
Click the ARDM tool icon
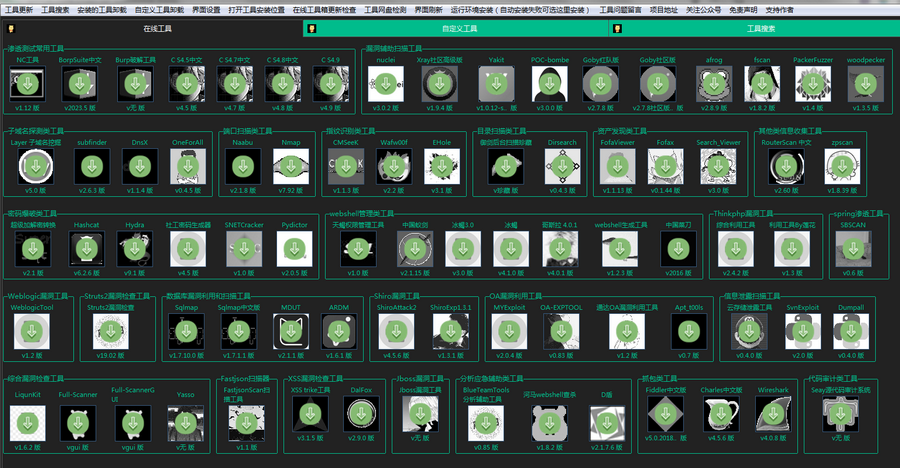tap(339, 331)
